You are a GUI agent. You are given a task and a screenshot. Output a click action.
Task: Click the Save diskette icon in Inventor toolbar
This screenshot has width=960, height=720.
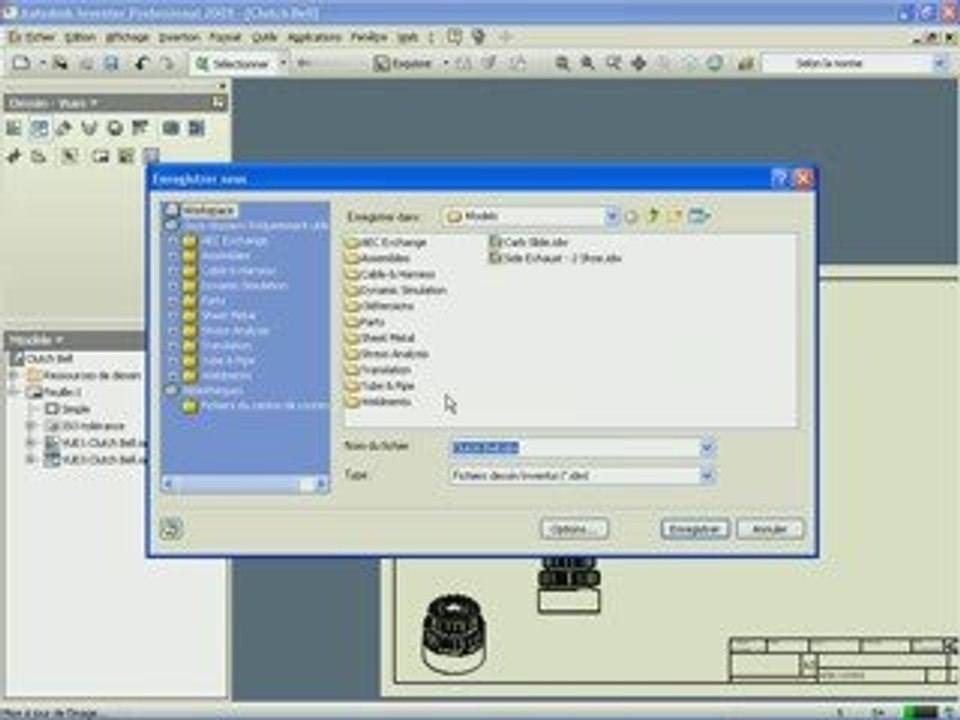coord(111,63)
